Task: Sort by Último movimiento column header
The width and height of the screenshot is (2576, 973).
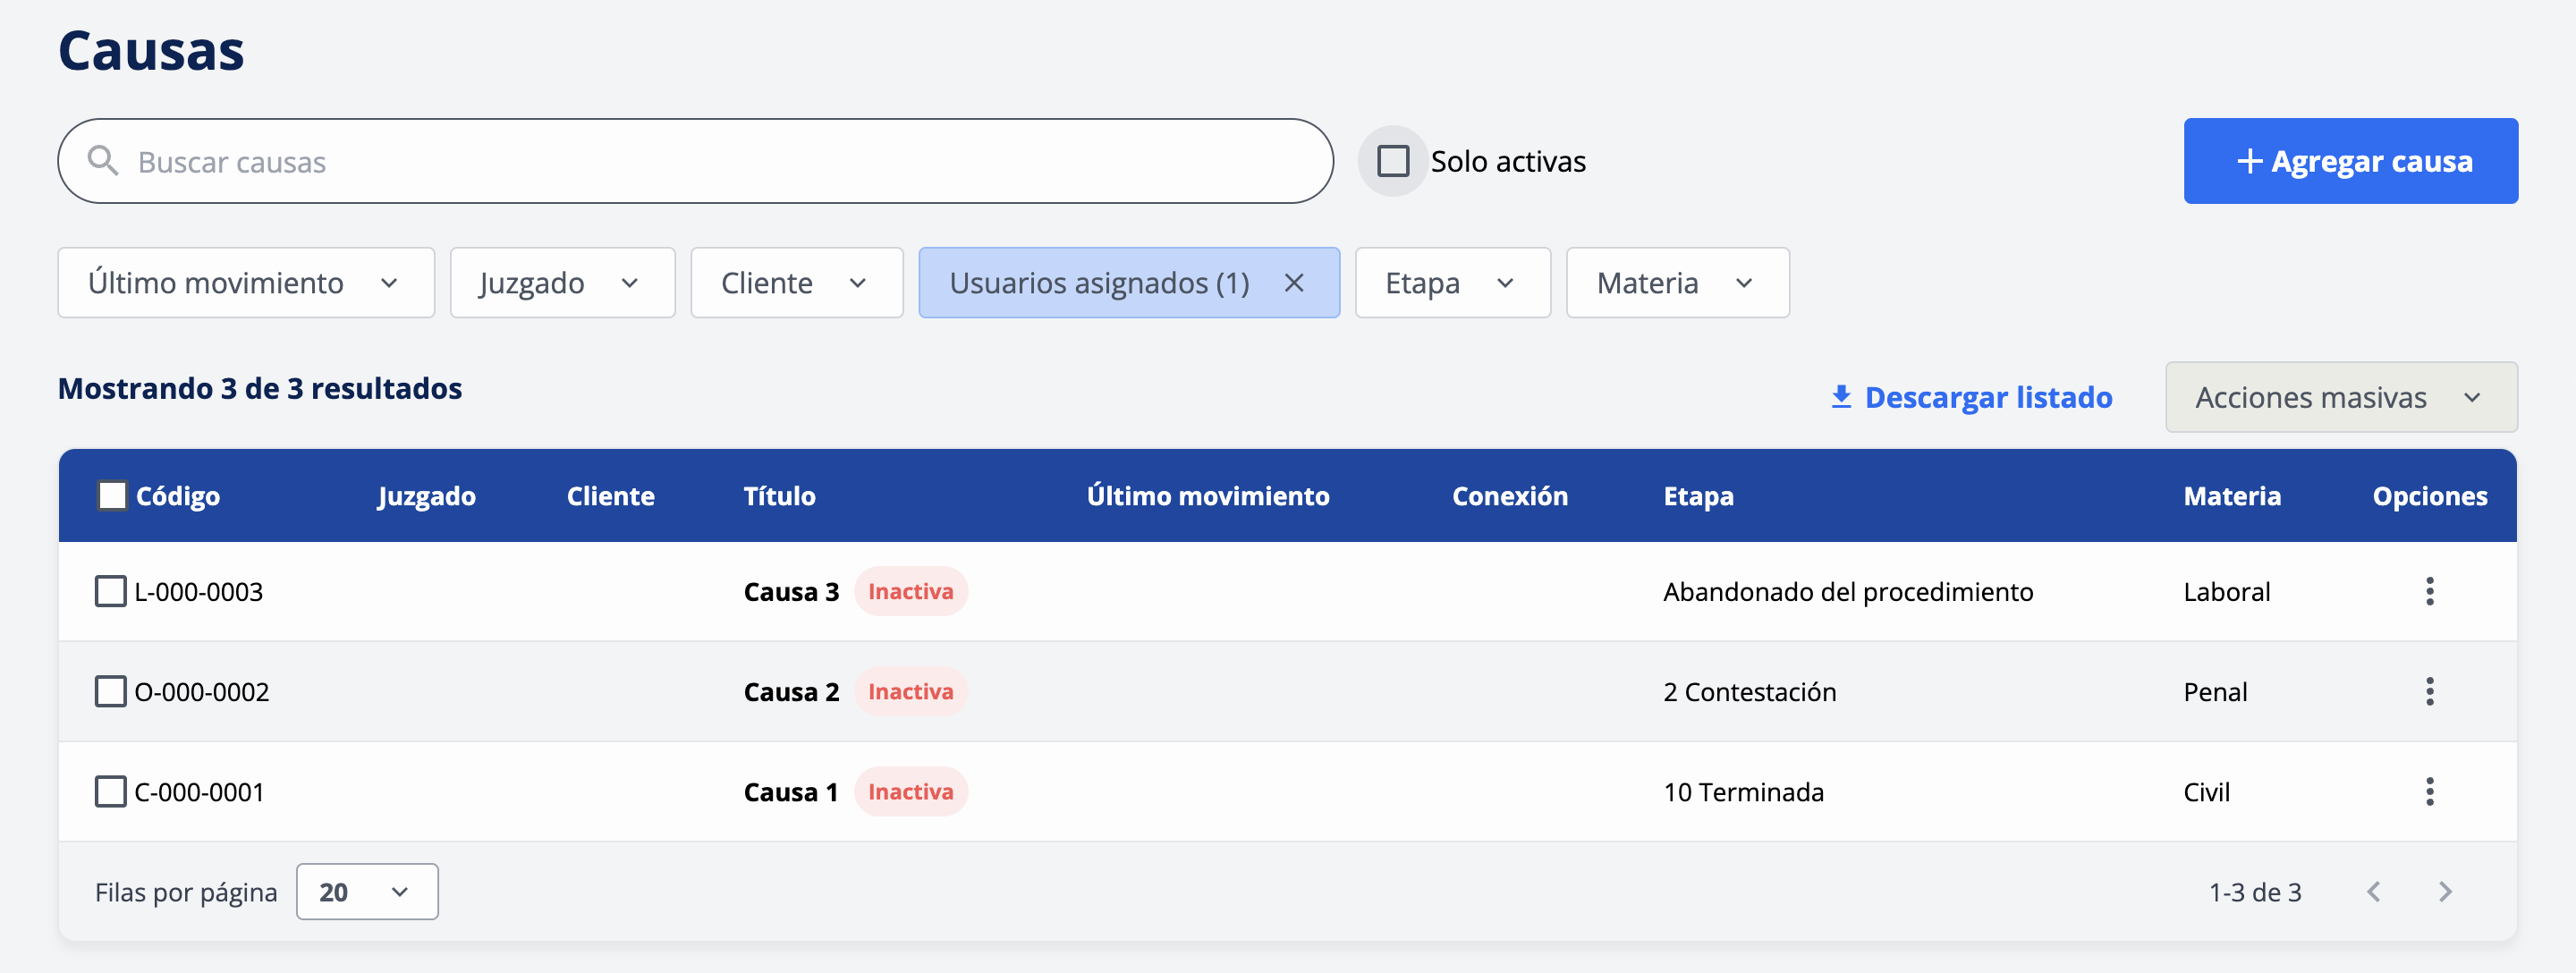Action: 1207,496
